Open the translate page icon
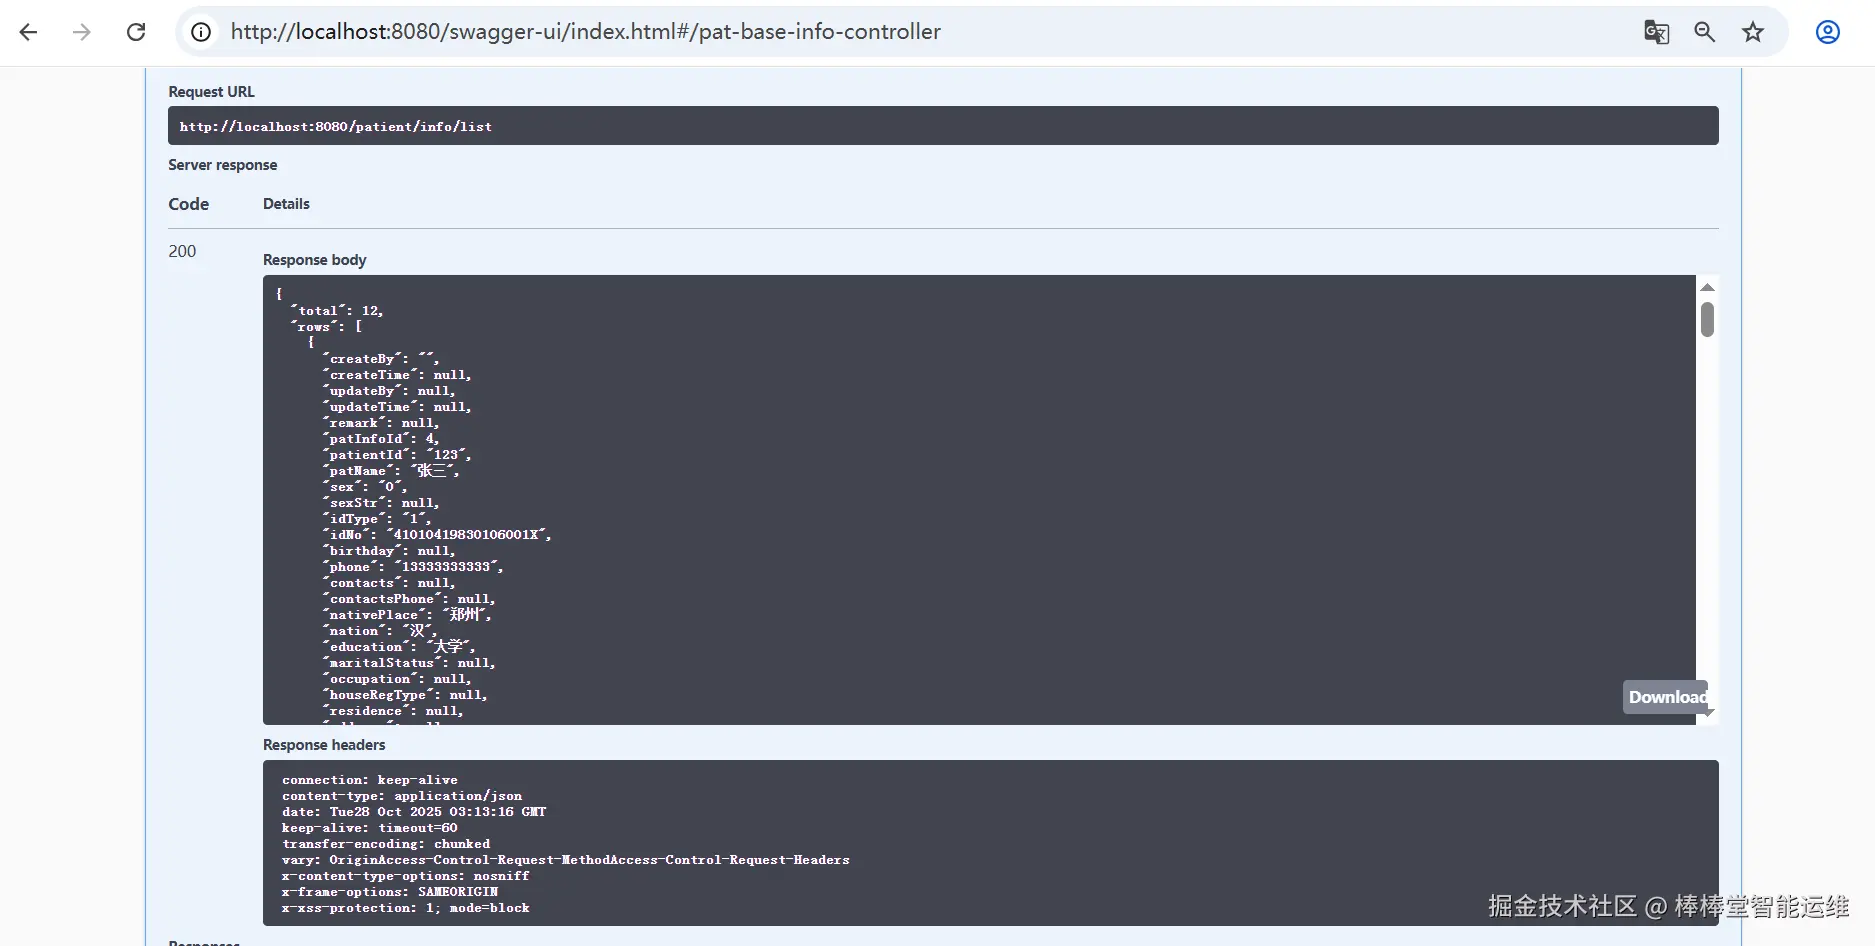 click(1656, 32)
